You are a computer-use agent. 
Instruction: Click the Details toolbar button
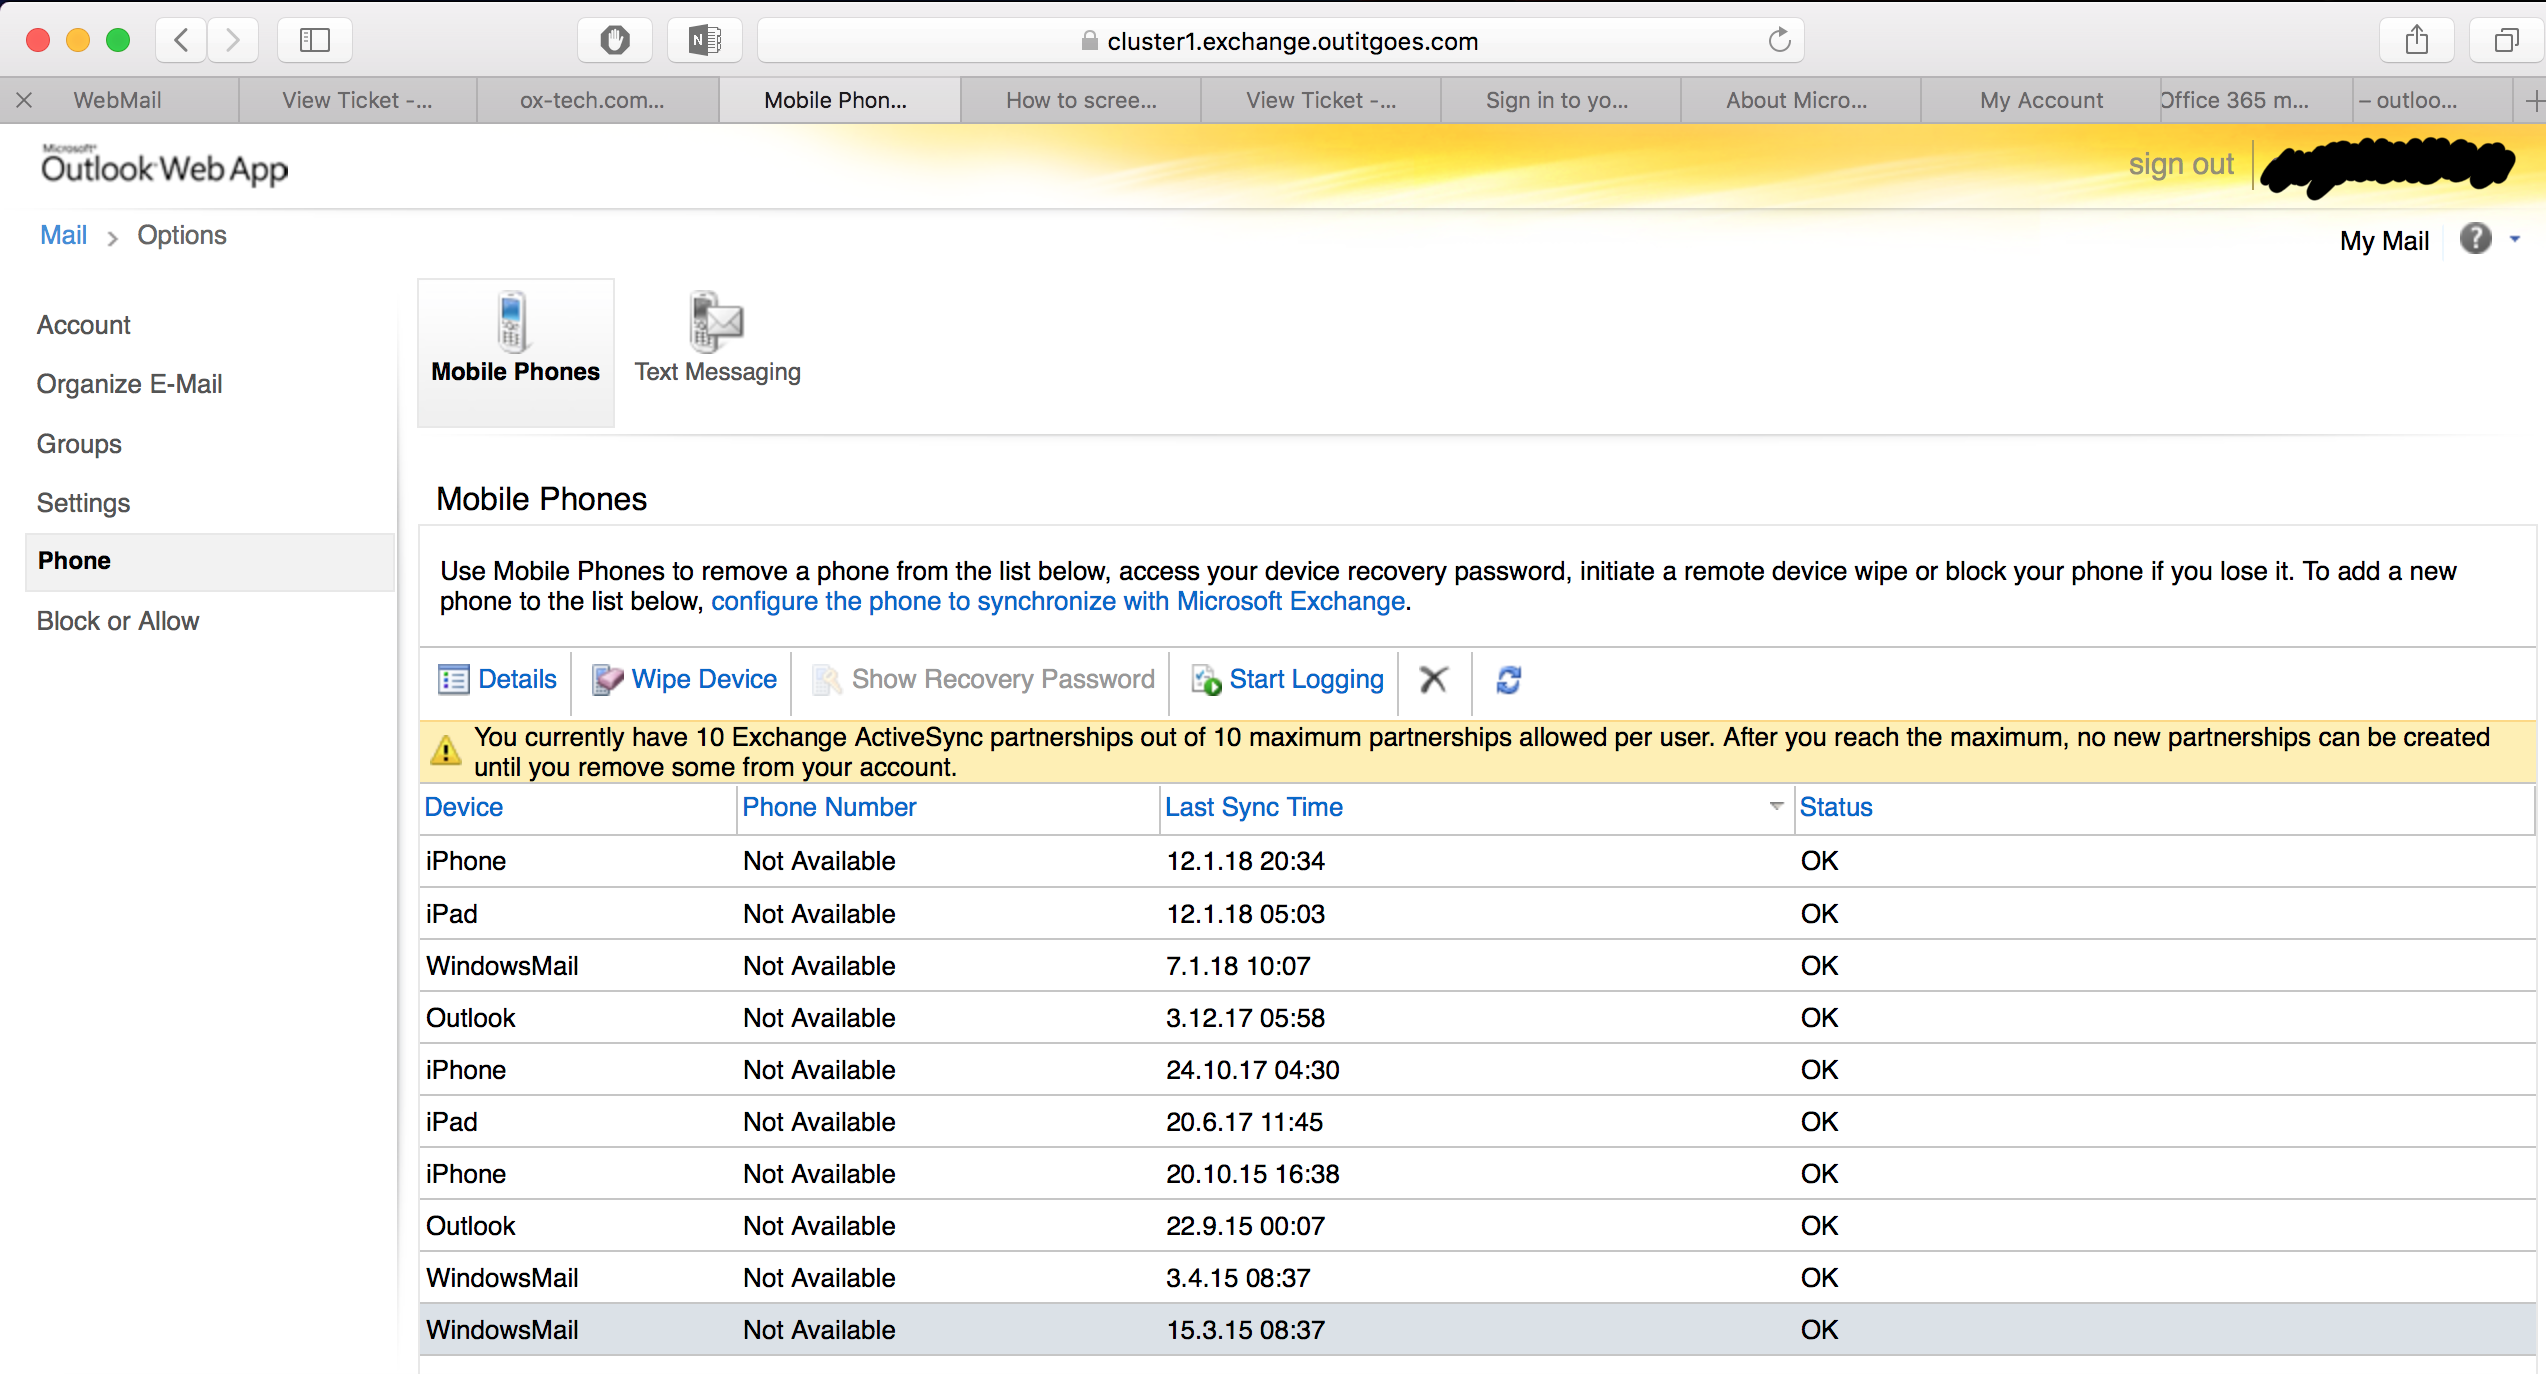pos(498,680)
